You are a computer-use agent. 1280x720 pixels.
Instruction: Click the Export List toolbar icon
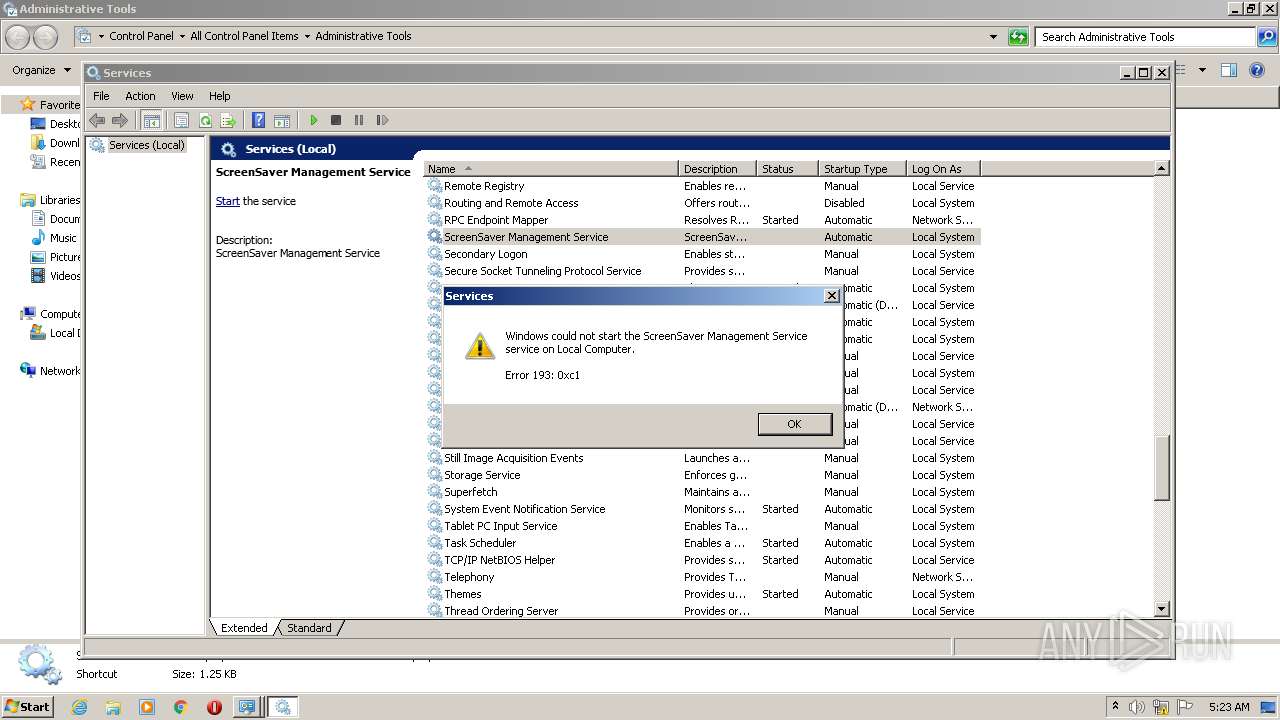click(228, 120)
